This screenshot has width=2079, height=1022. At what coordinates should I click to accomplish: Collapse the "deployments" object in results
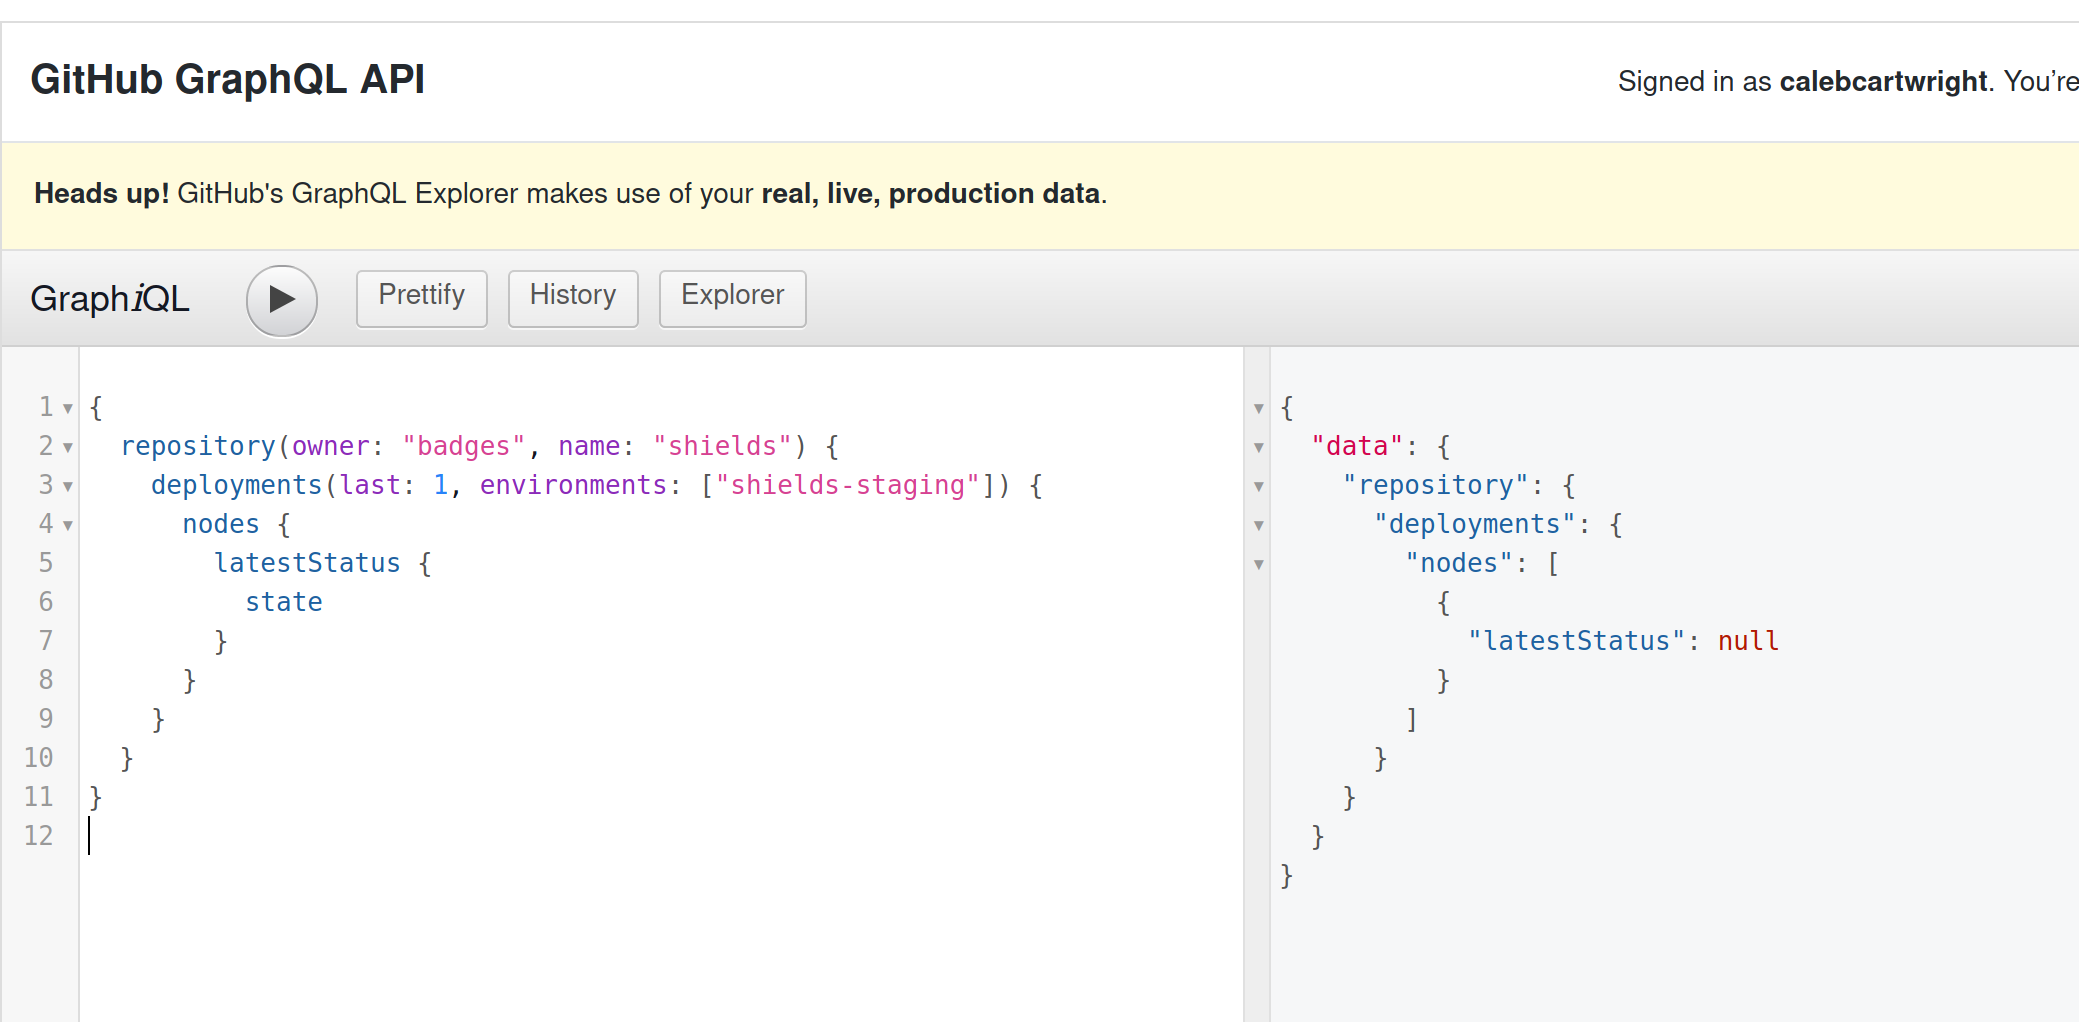(x=1259, y=525)
